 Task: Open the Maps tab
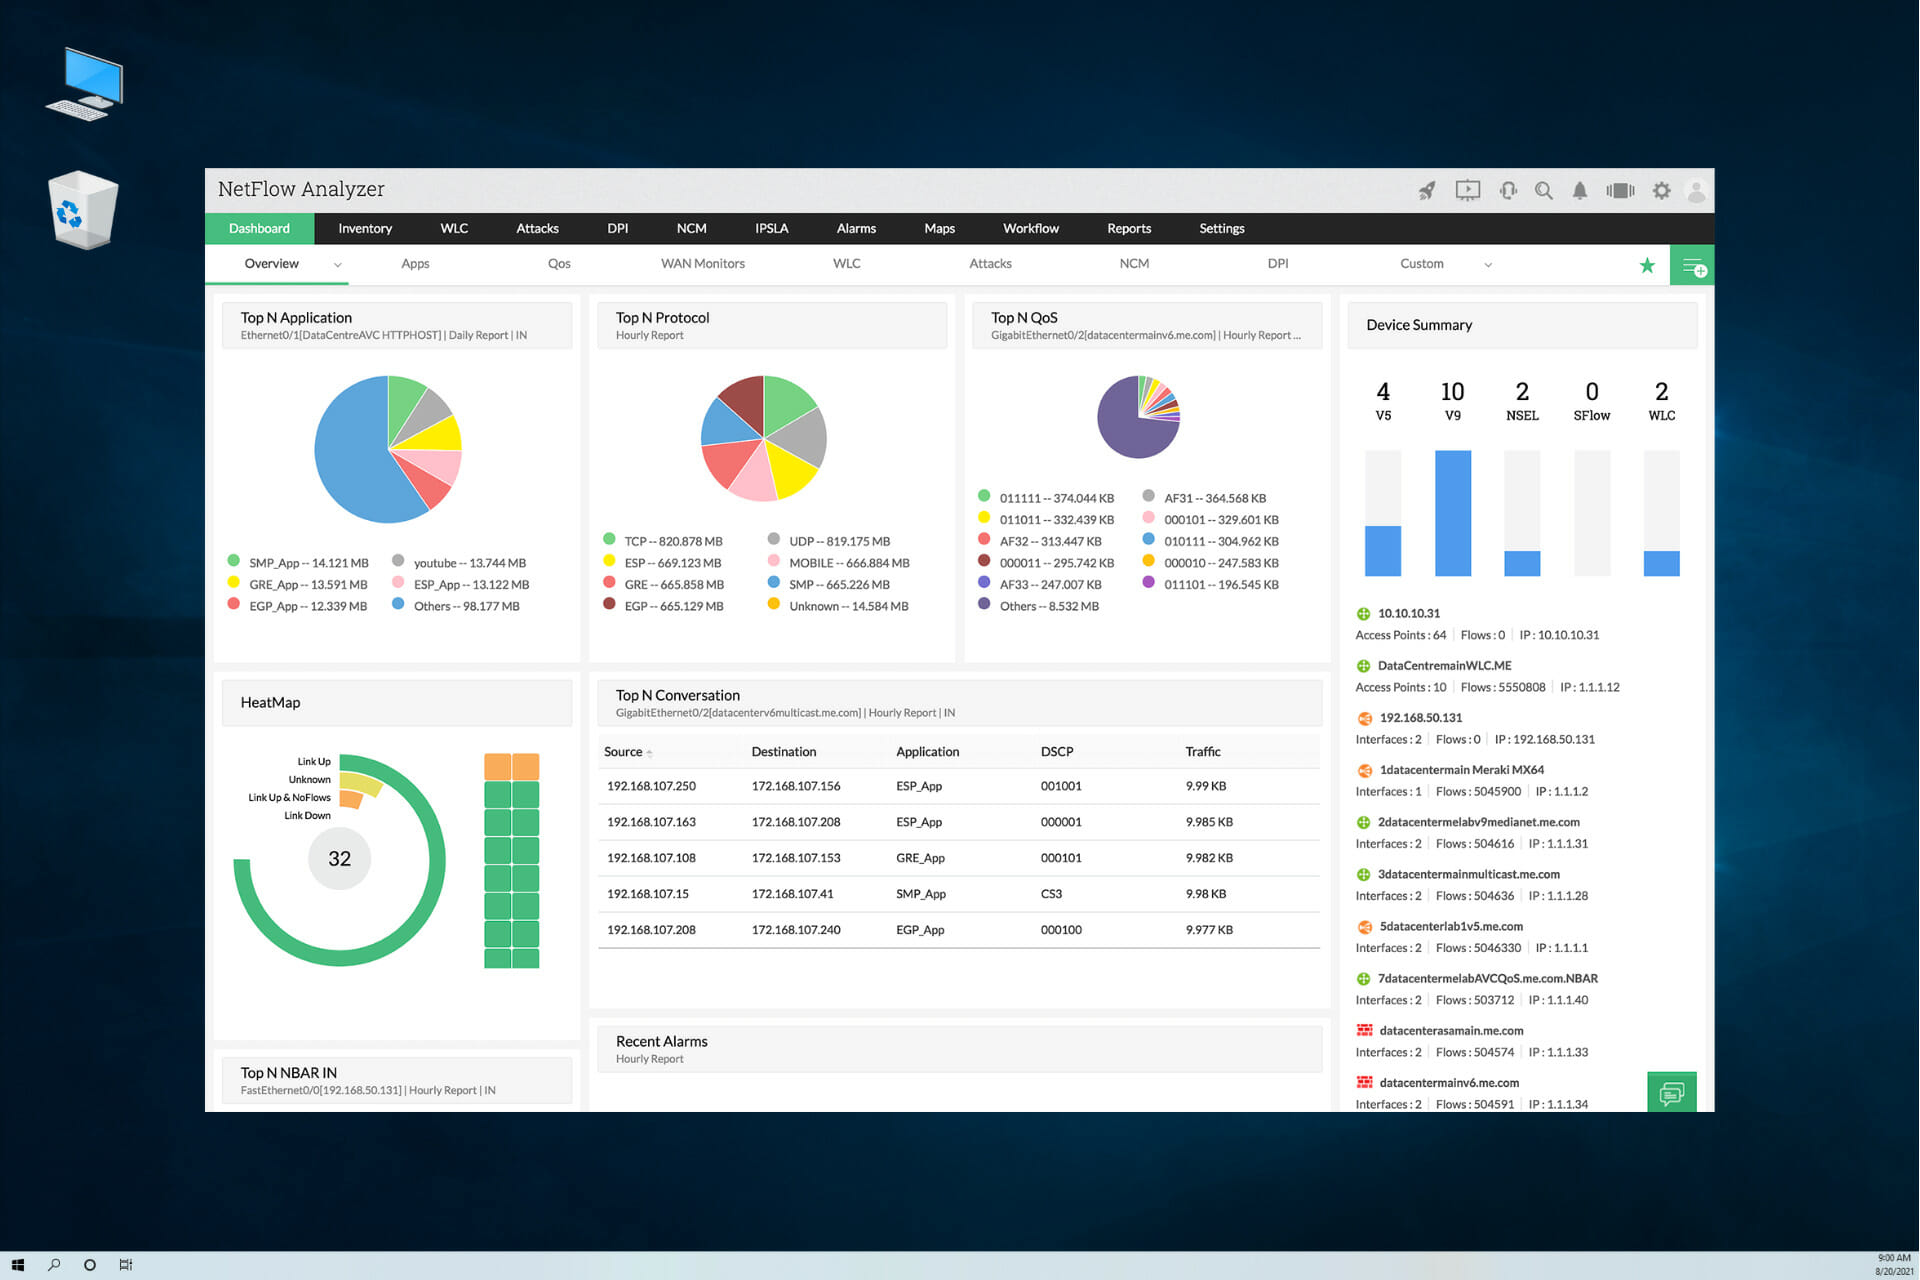click(939, 229)
